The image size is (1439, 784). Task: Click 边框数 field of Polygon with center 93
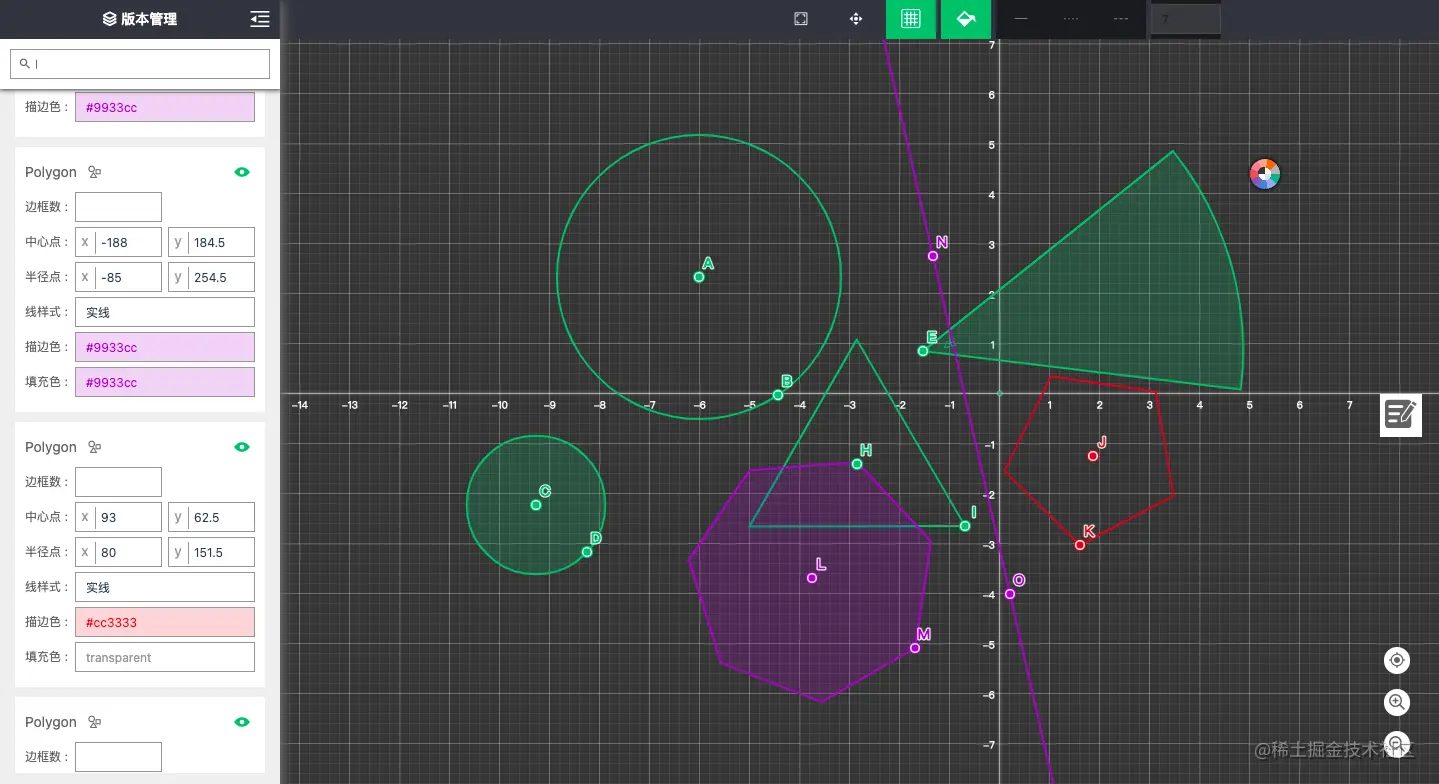118,482
